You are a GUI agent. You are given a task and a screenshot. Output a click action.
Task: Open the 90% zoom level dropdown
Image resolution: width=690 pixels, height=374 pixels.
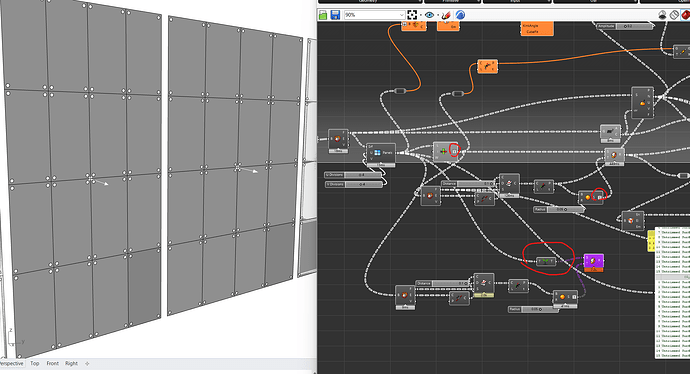point(374,15)
